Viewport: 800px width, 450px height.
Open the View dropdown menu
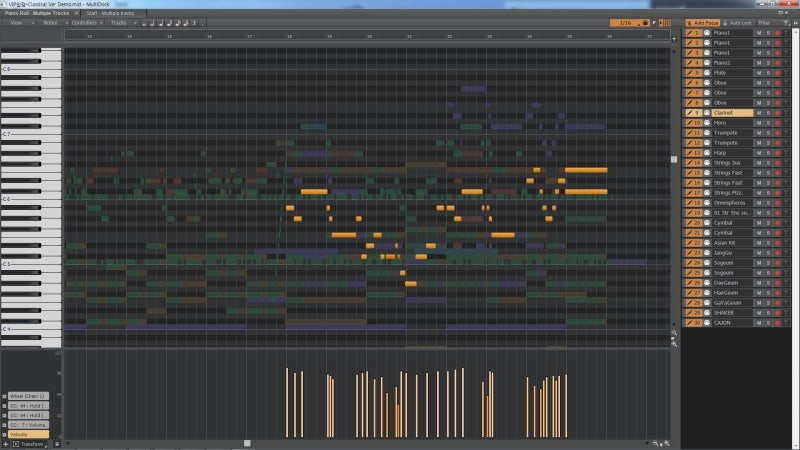point(19,23)
